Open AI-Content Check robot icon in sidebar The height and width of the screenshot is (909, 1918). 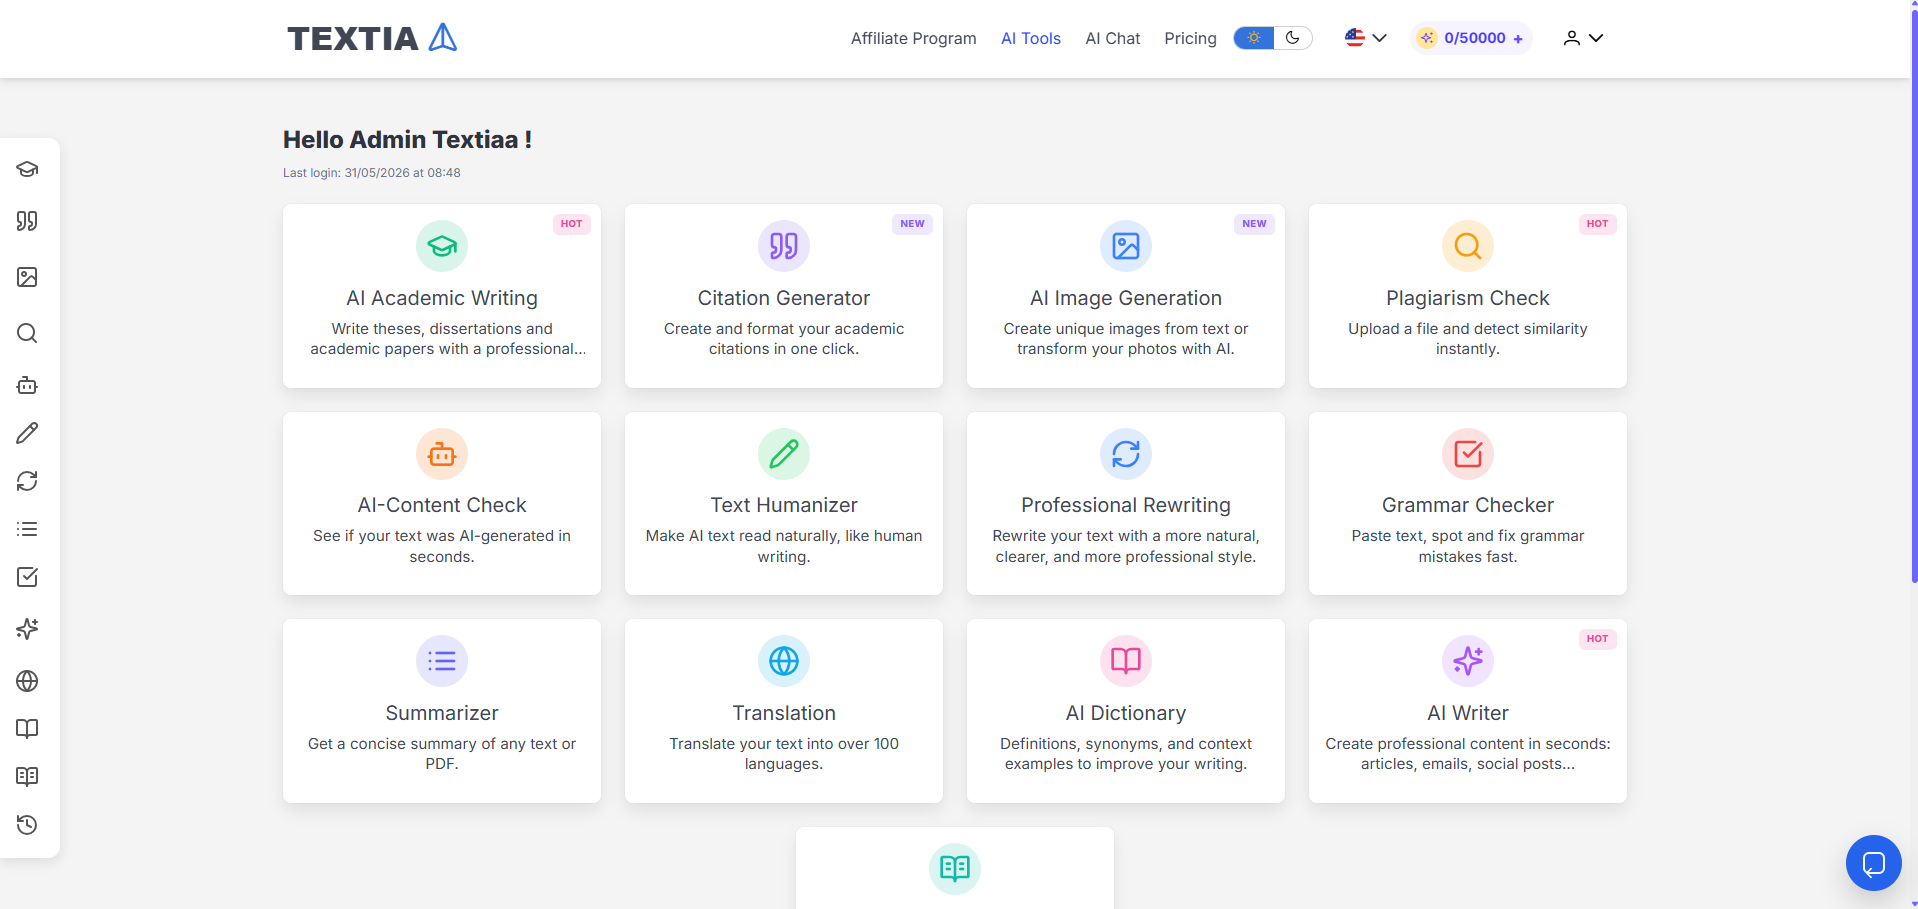(27, 385)
